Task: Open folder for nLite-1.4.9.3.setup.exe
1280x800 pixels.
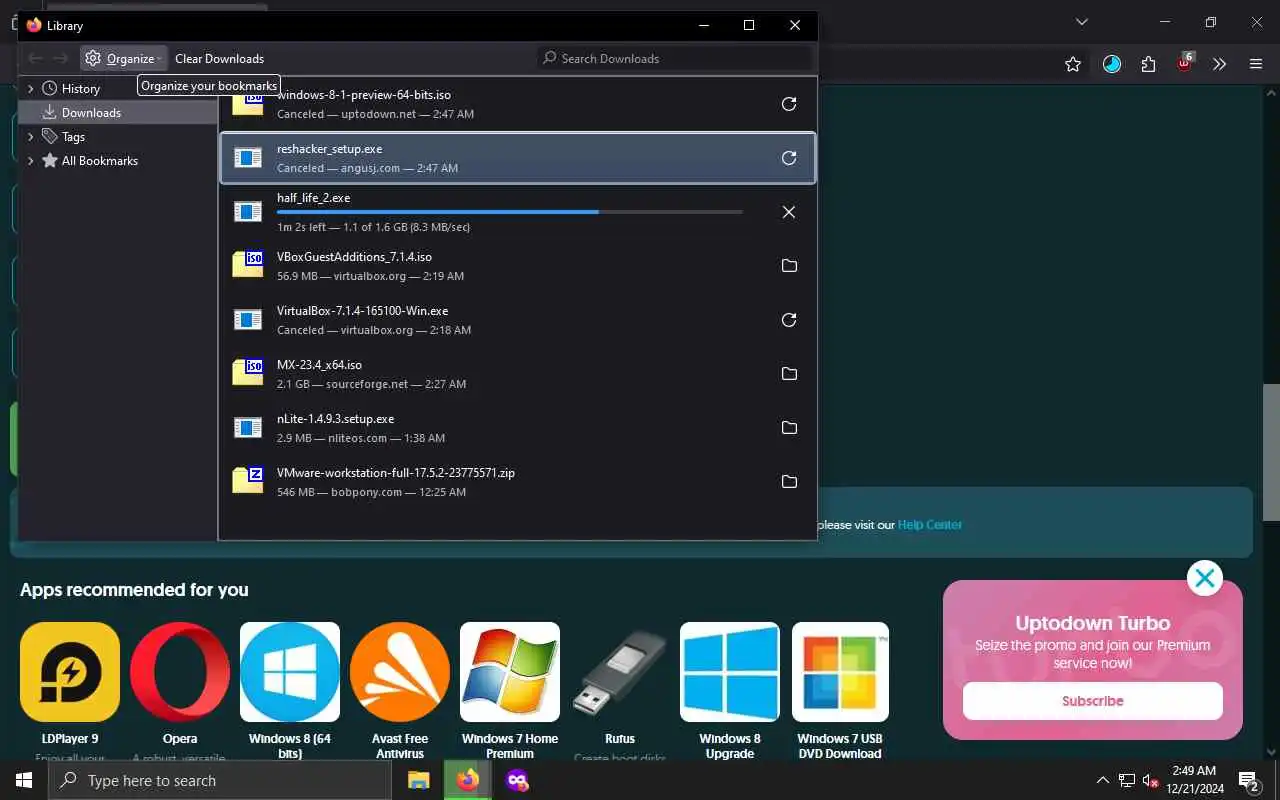Action: point(789,428)
